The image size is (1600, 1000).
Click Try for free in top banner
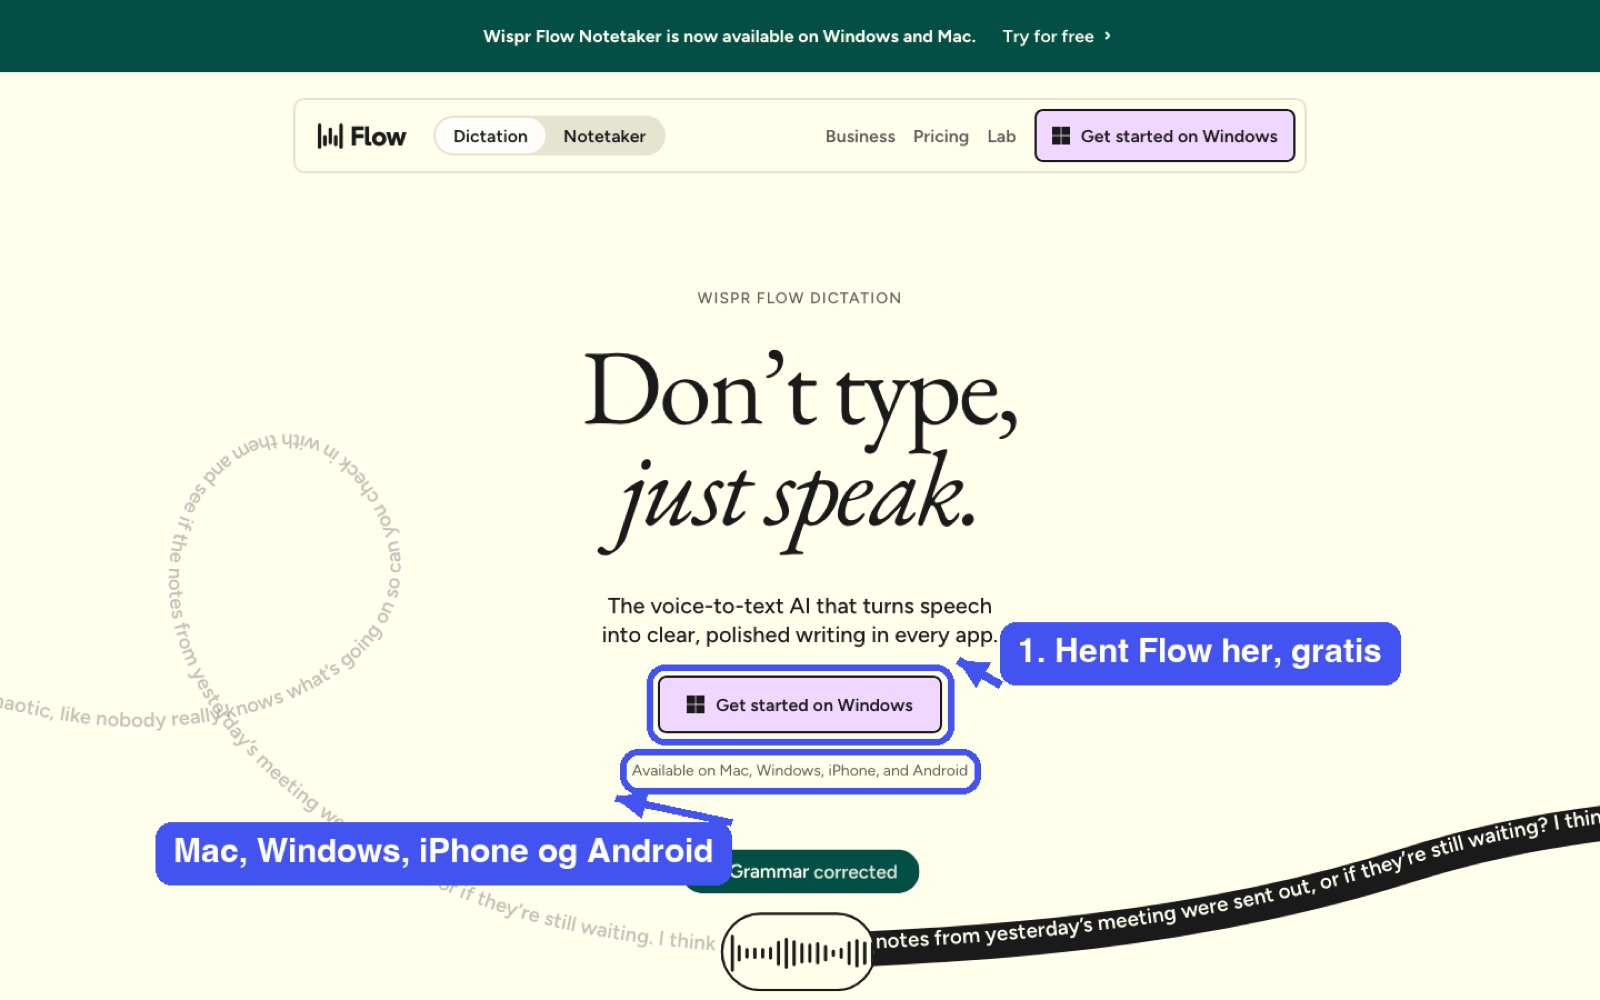point(1048,36)
